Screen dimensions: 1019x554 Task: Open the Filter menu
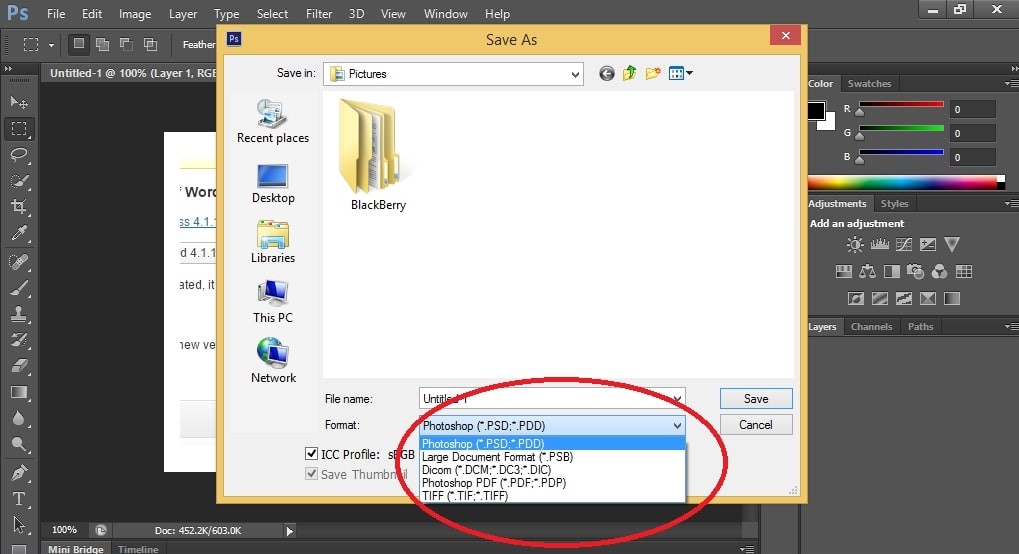point(319,14)
